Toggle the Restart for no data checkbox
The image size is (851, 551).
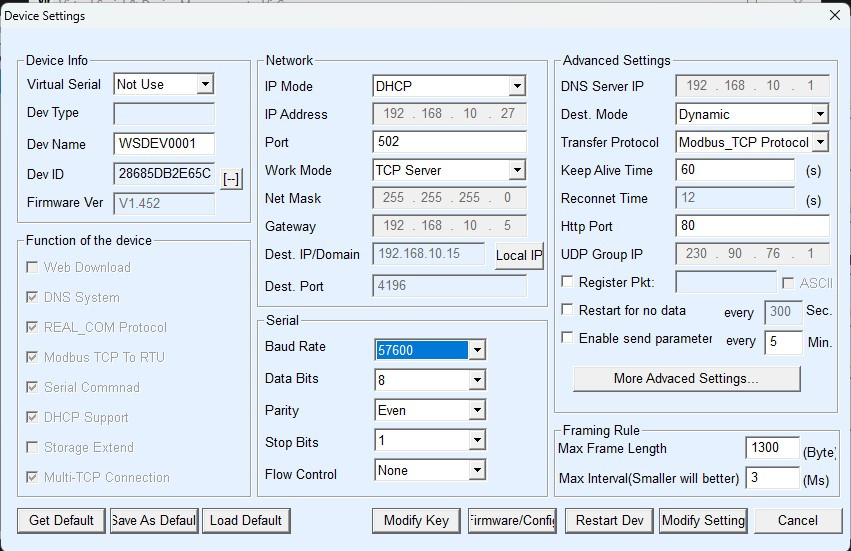click(x=568, y=311)
